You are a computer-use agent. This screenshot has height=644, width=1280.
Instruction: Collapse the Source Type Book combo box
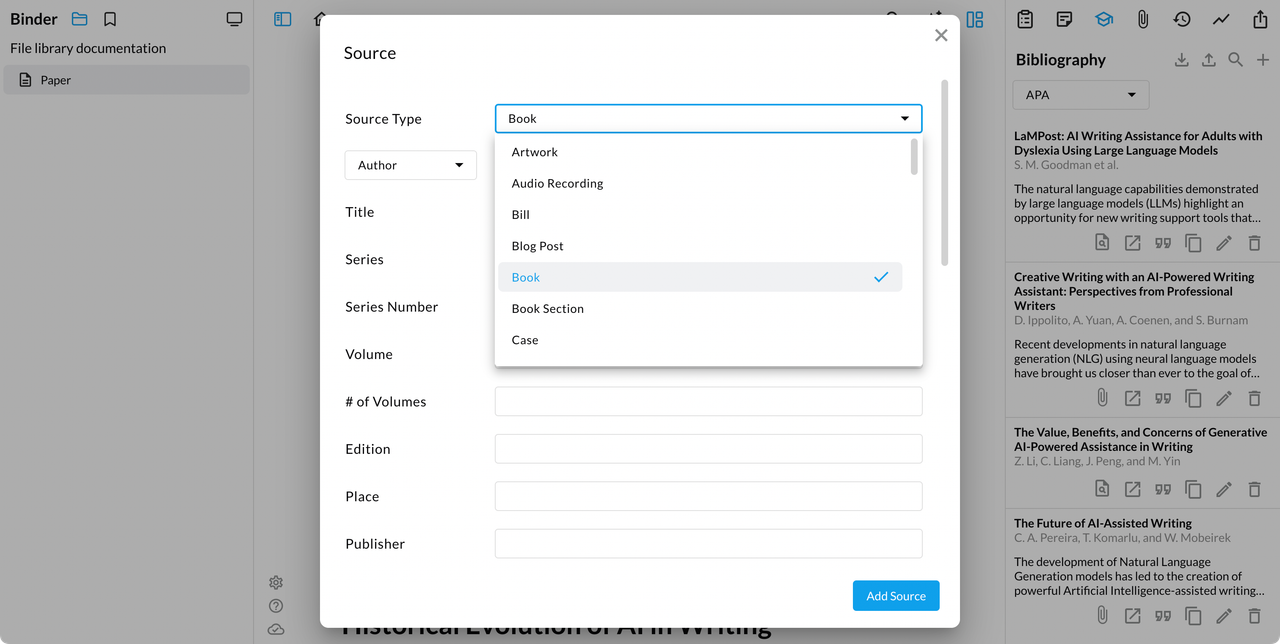pyautogui.click(x=708, y=119)
